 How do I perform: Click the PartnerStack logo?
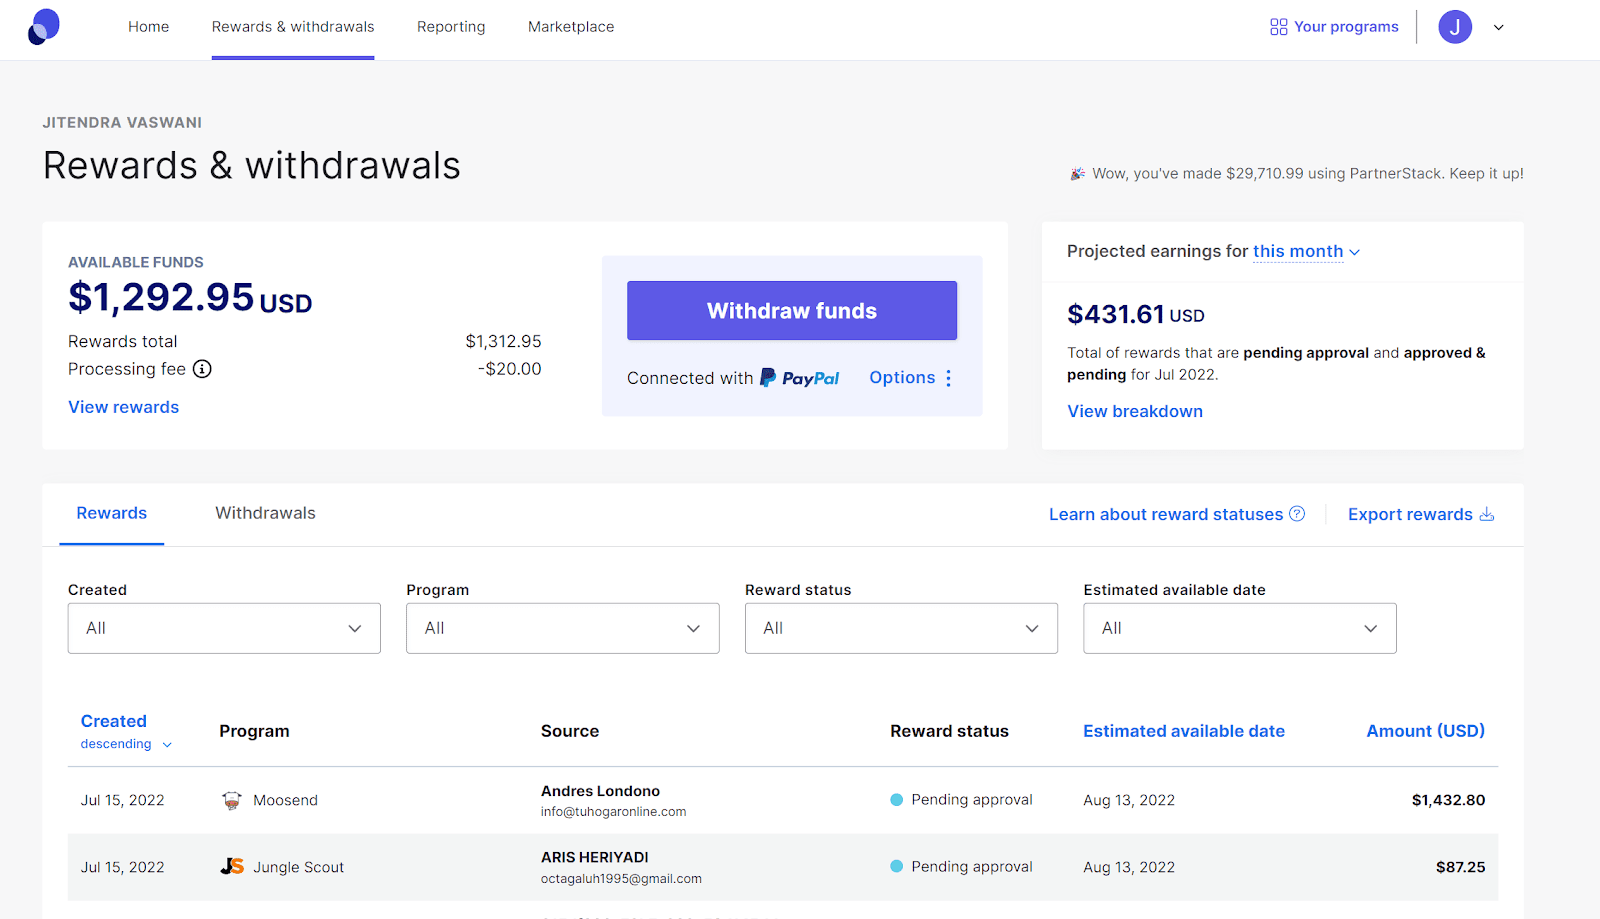[x=43, y=26]
